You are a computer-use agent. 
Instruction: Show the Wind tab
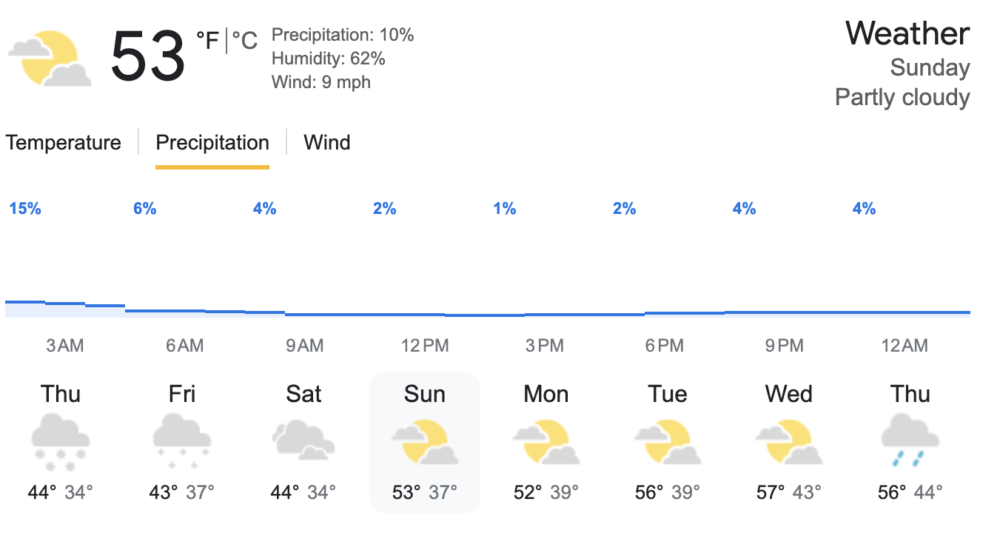[x=327, y=143]
